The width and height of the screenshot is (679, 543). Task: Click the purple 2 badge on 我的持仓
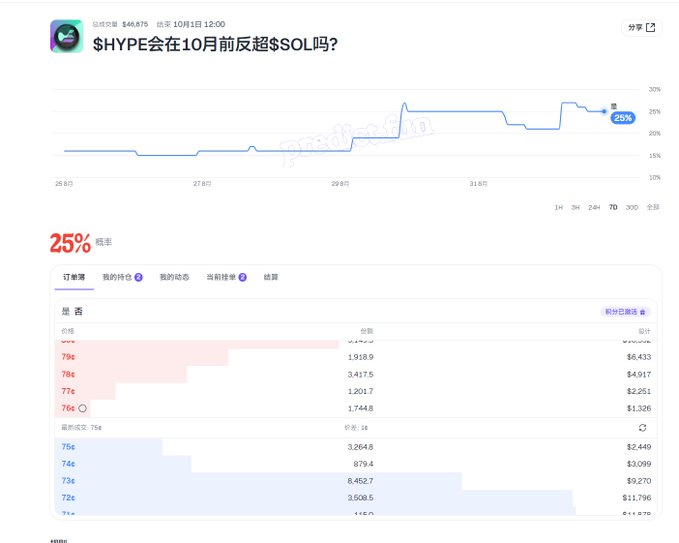(139, 277)
